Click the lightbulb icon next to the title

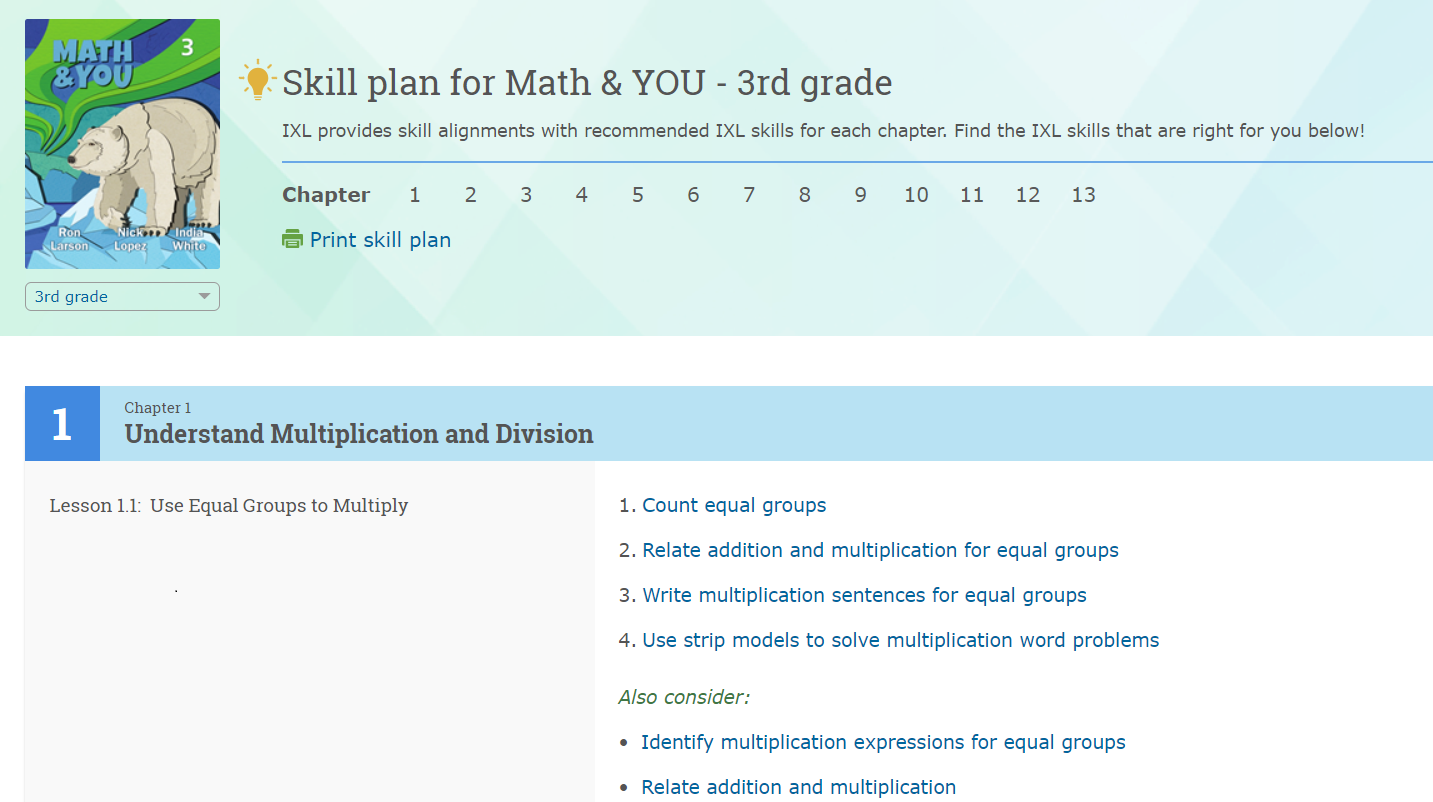258,81
